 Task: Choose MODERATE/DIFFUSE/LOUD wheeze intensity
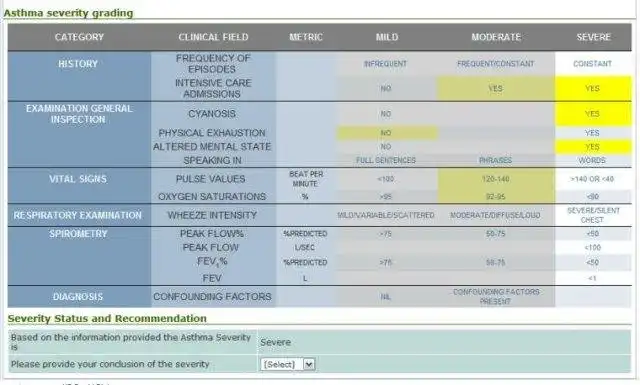[496, 215]
